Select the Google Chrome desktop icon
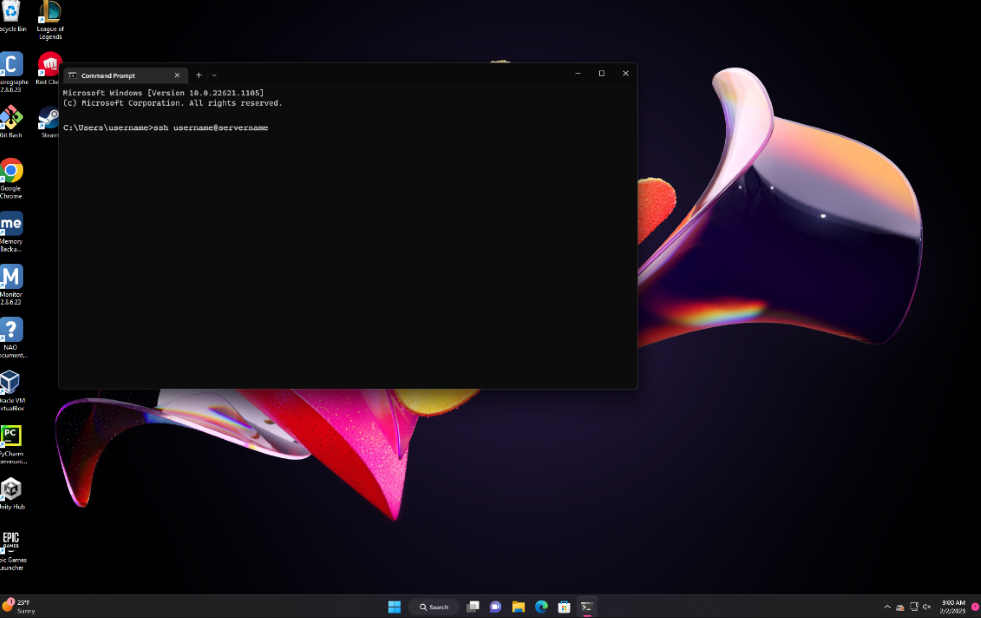Screen dimensions: 981x618 (x=11, y=179)
